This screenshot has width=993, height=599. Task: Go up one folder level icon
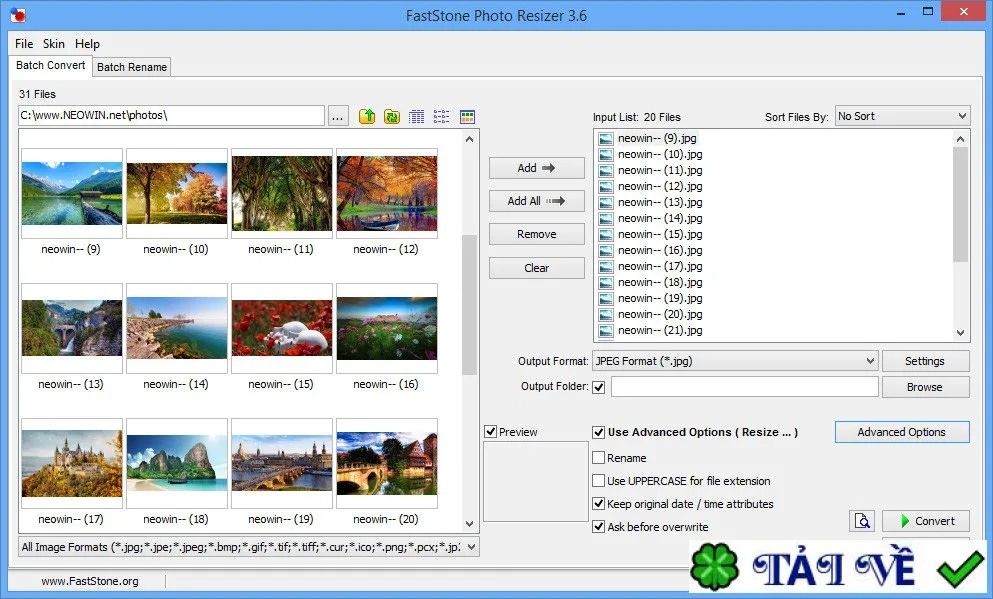pyautogui.click(x=367, y=117)
